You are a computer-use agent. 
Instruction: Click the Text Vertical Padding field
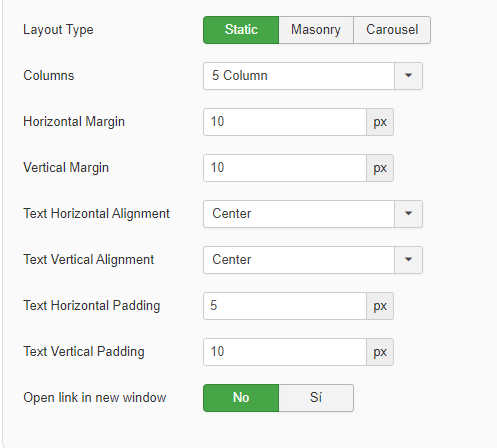(x=285, y=352)
